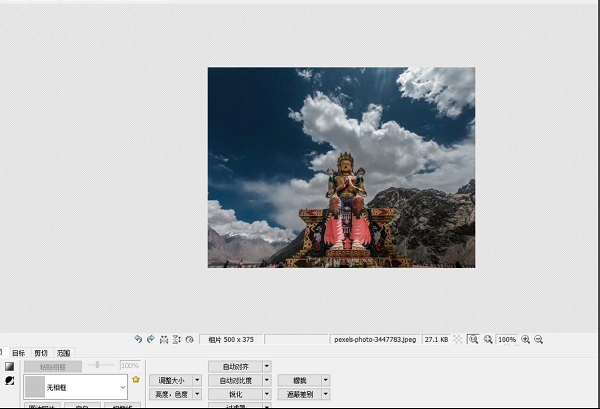Open the 朦胧 dropdown arrow
This screenshot has width=600, height=409.
click(326, 380)
